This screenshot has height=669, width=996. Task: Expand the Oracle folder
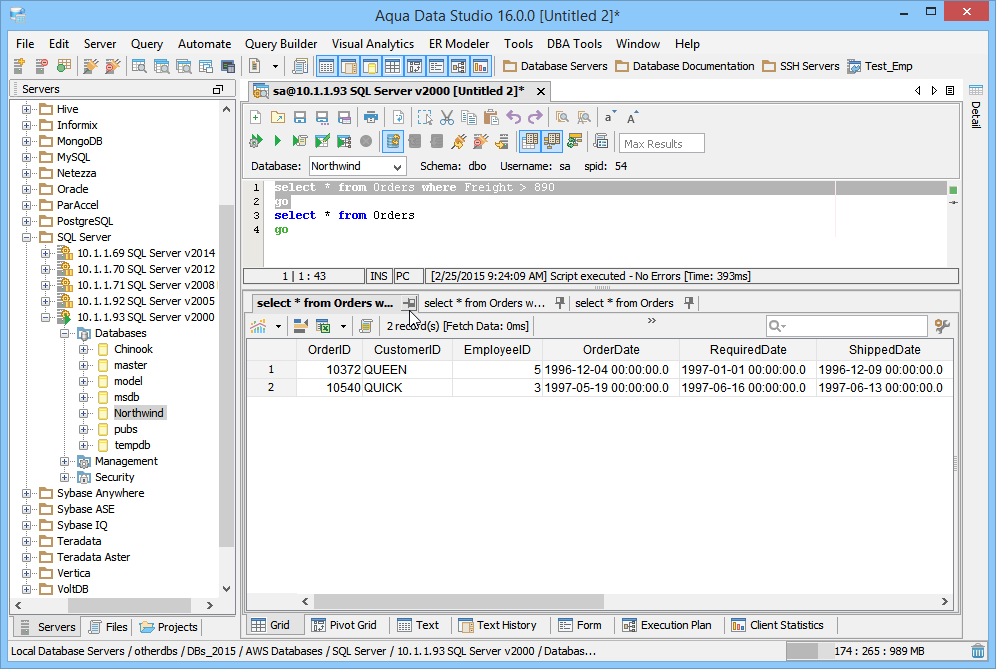[x=26, y=189]
